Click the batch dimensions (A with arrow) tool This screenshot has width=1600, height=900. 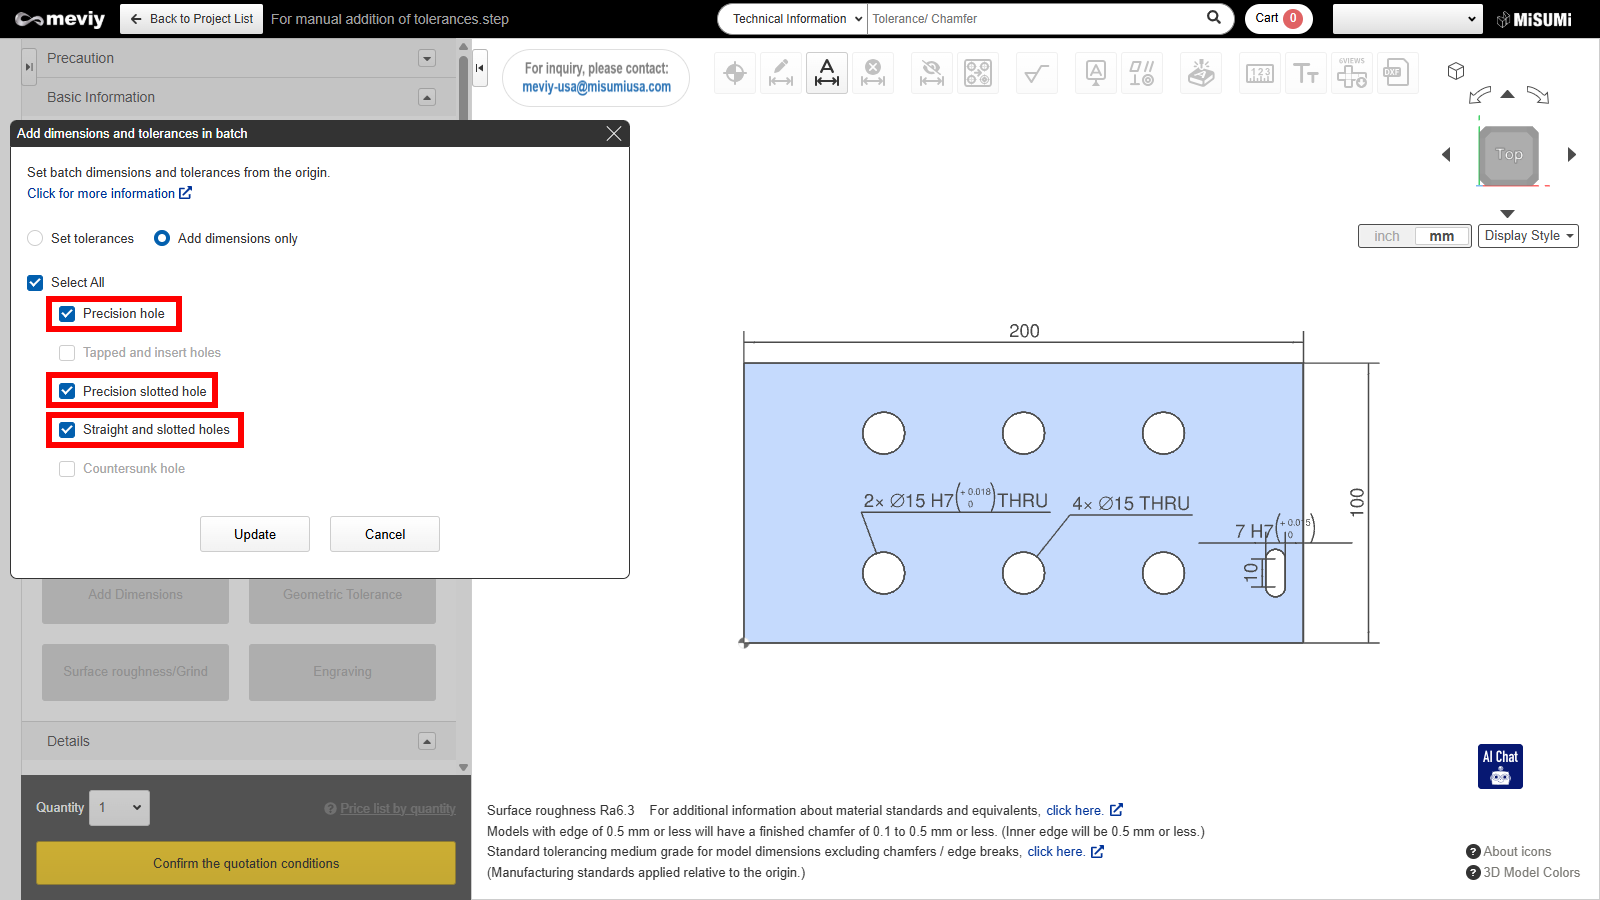point(827,73)
